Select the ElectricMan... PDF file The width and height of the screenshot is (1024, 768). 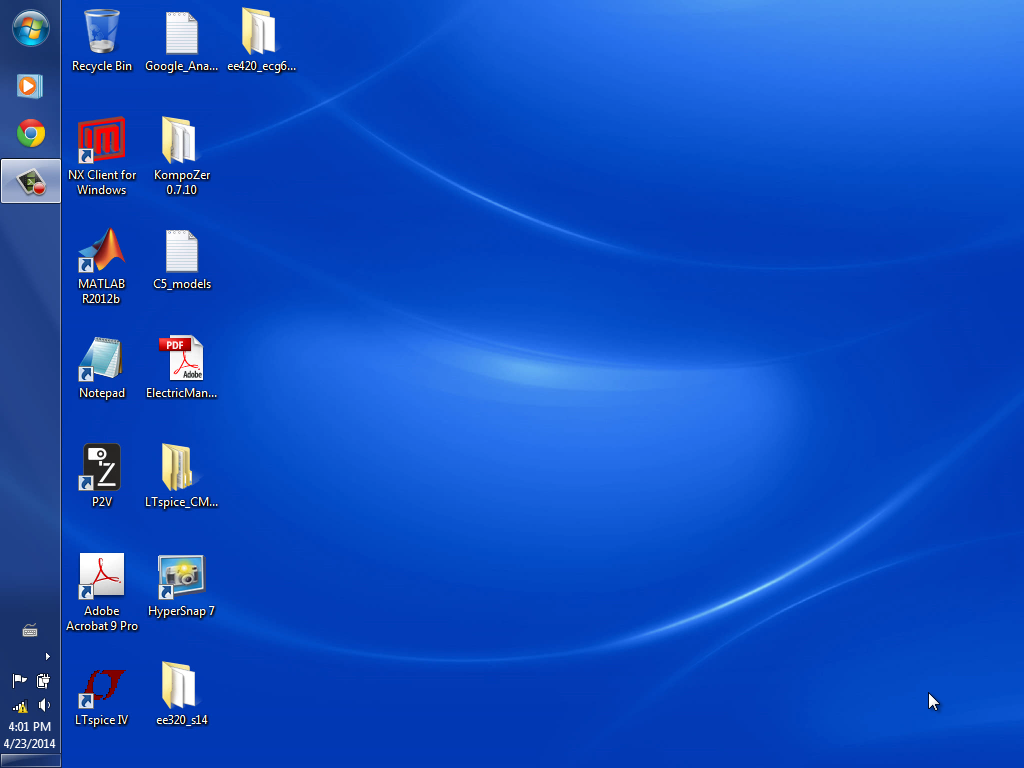182,368
